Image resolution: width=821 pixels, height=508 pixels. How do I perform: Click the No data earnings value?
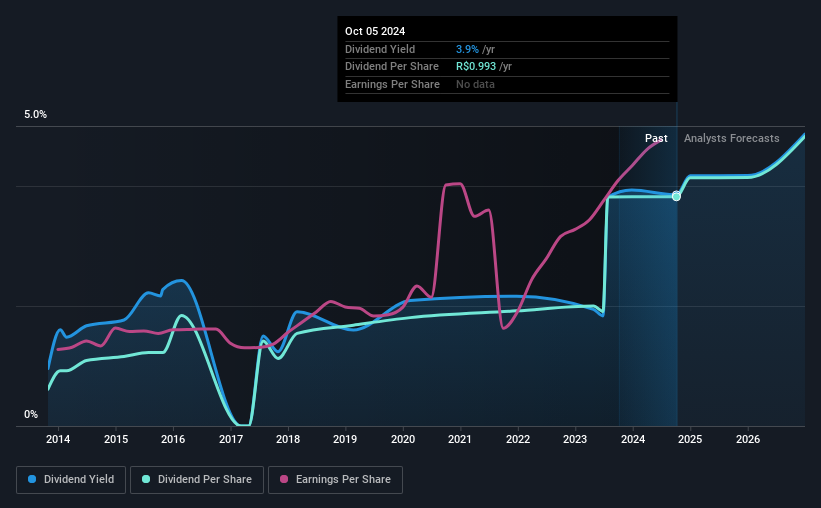(x=475, y=84)
